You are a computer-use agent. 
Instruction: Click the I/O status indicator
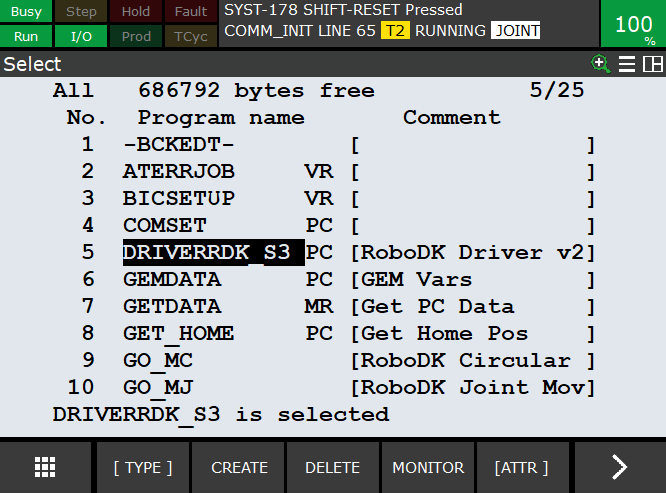[81, 37]
